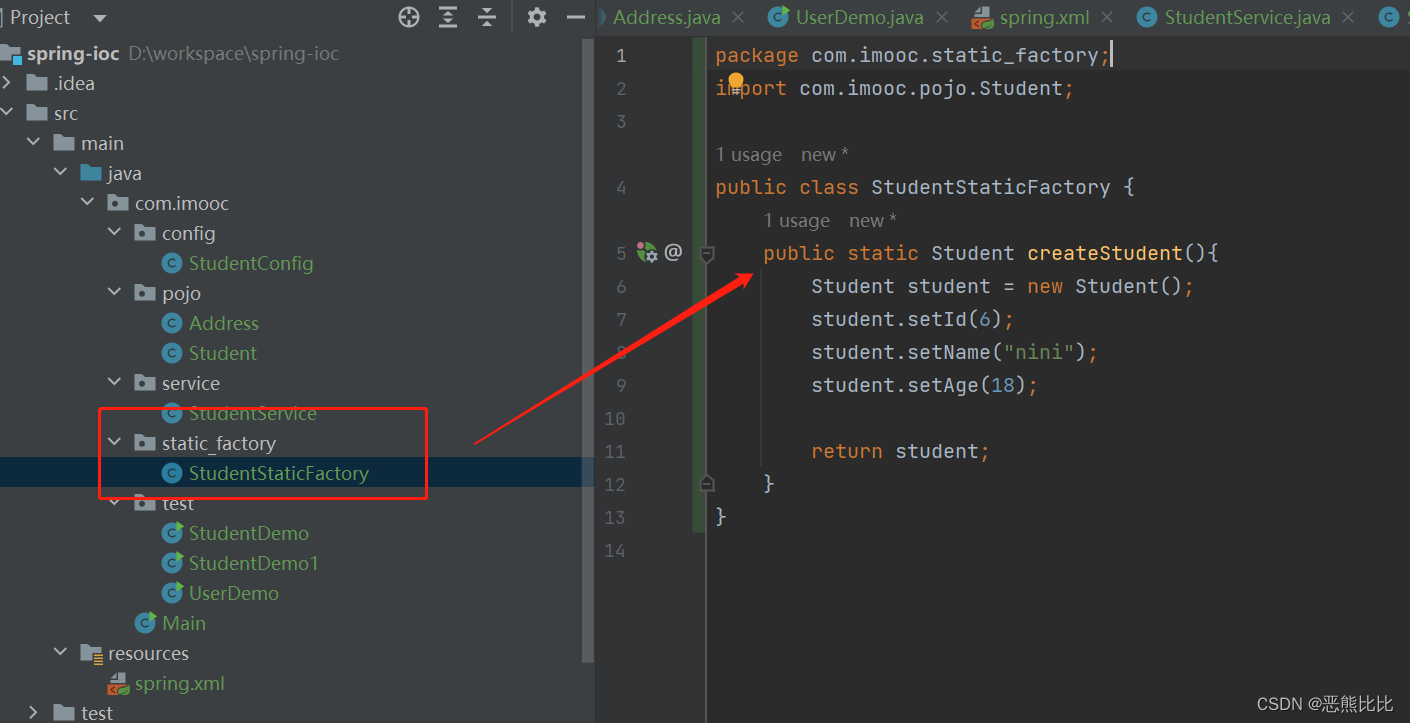Click the Expand All icon in Project panel
1410x723 pixels.
pos(448,17)
